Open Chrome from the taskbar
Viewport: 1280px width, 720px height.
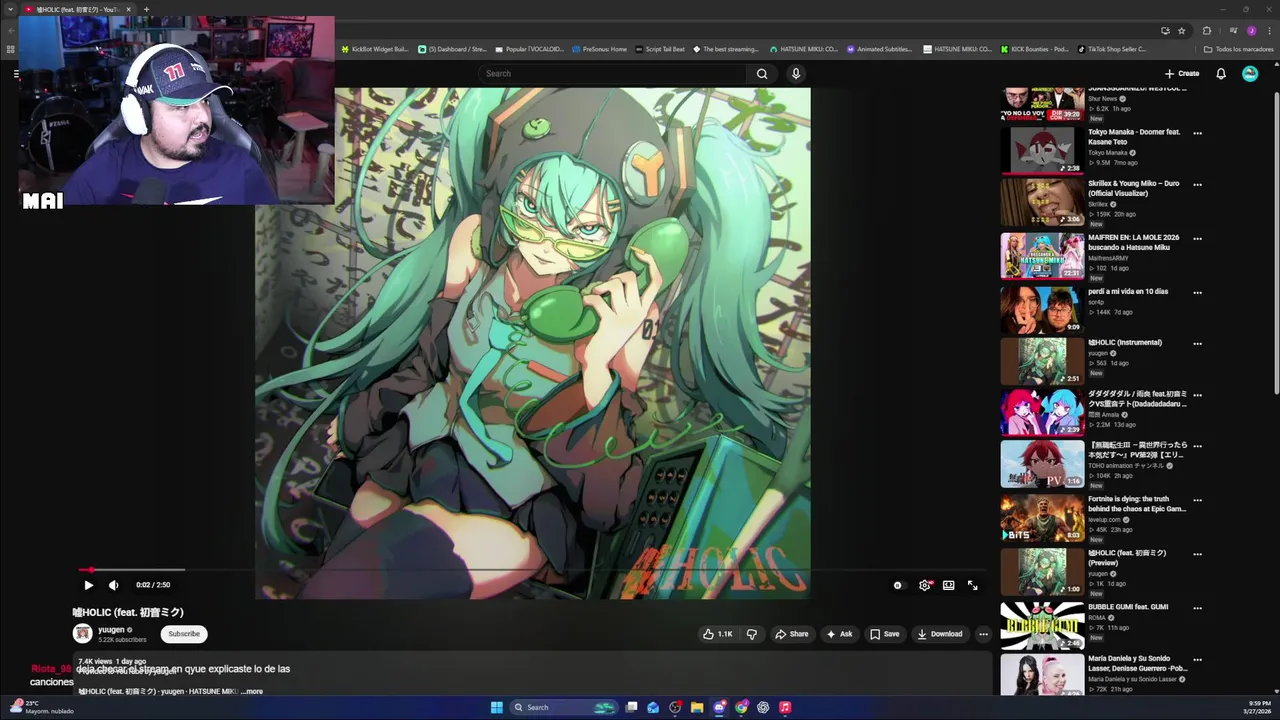tap(741, 707)
